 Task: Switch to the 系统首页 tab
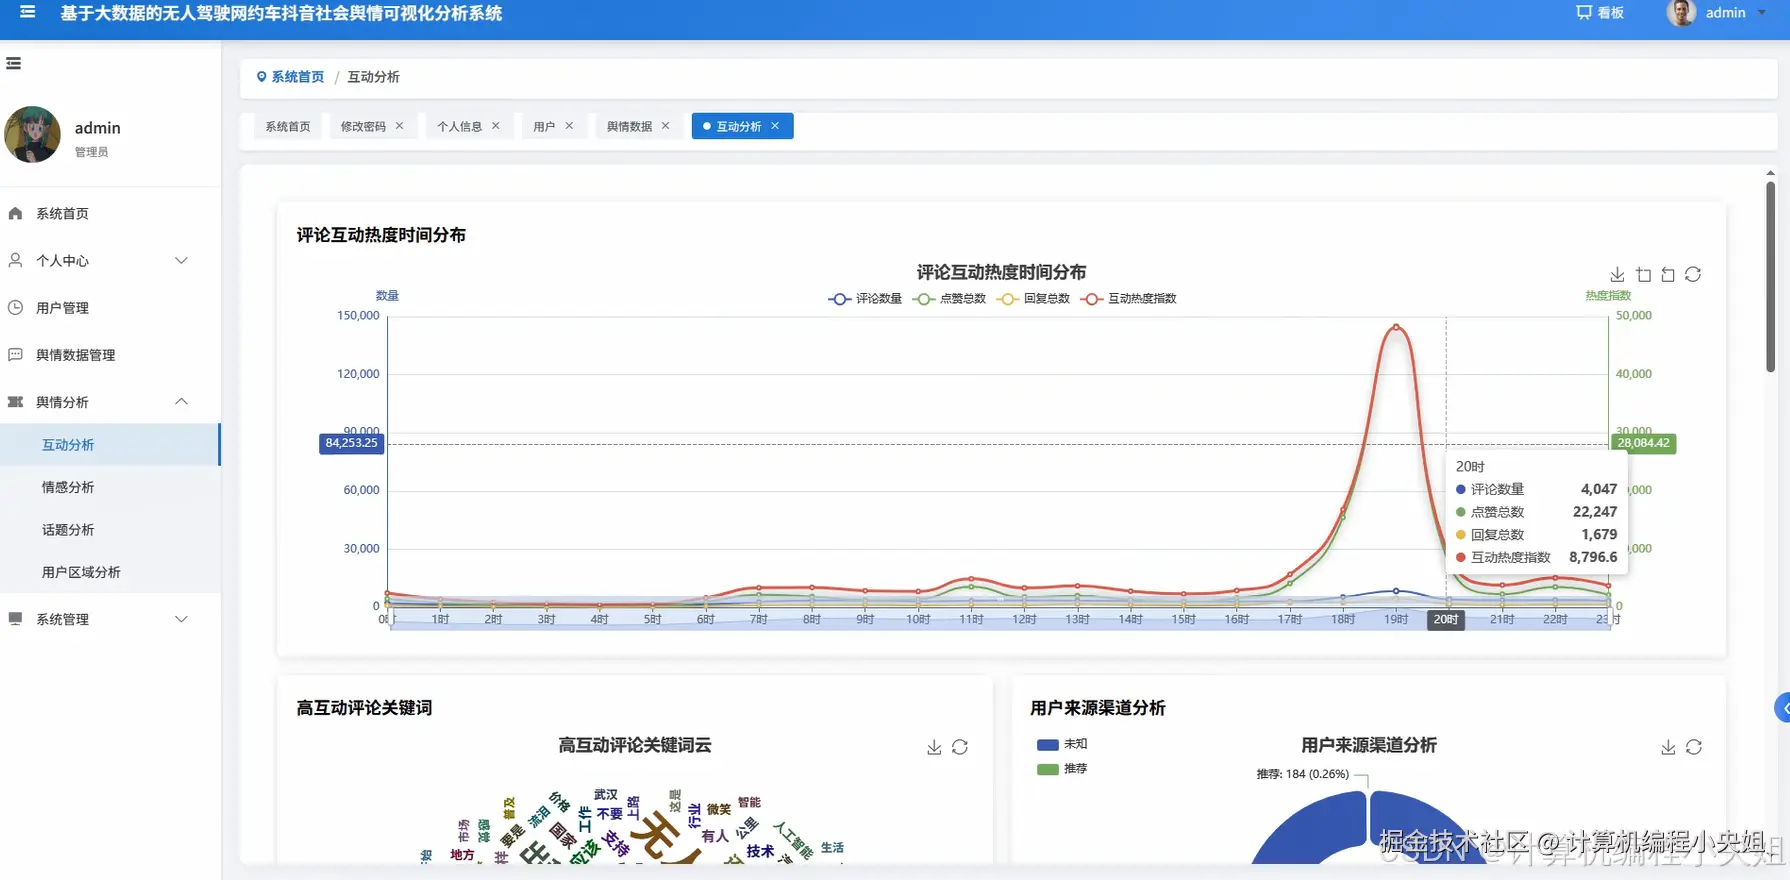point(288,126)
